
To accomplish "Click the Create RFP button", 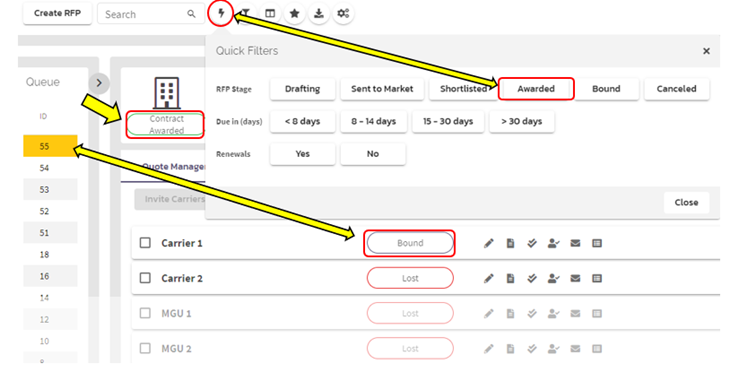I will click(57, 14).
